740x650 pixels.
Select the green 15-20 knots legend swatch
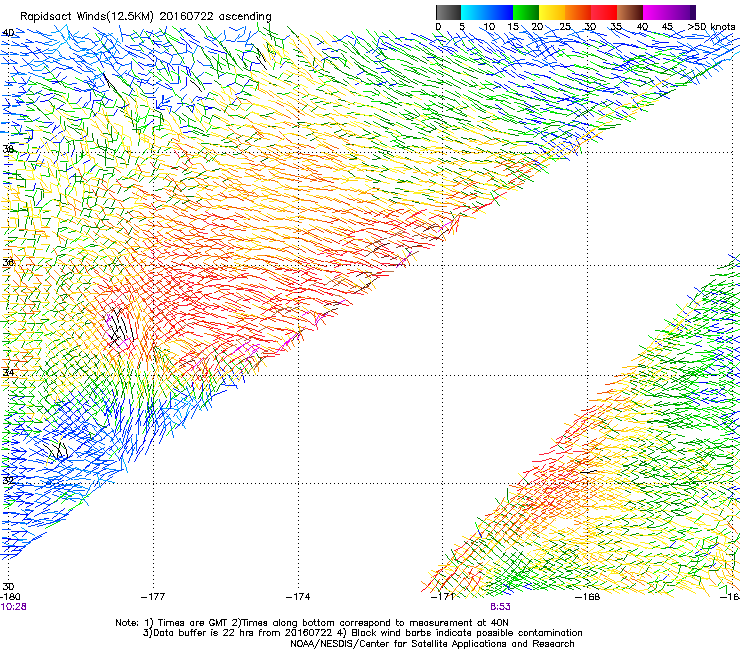526,12
